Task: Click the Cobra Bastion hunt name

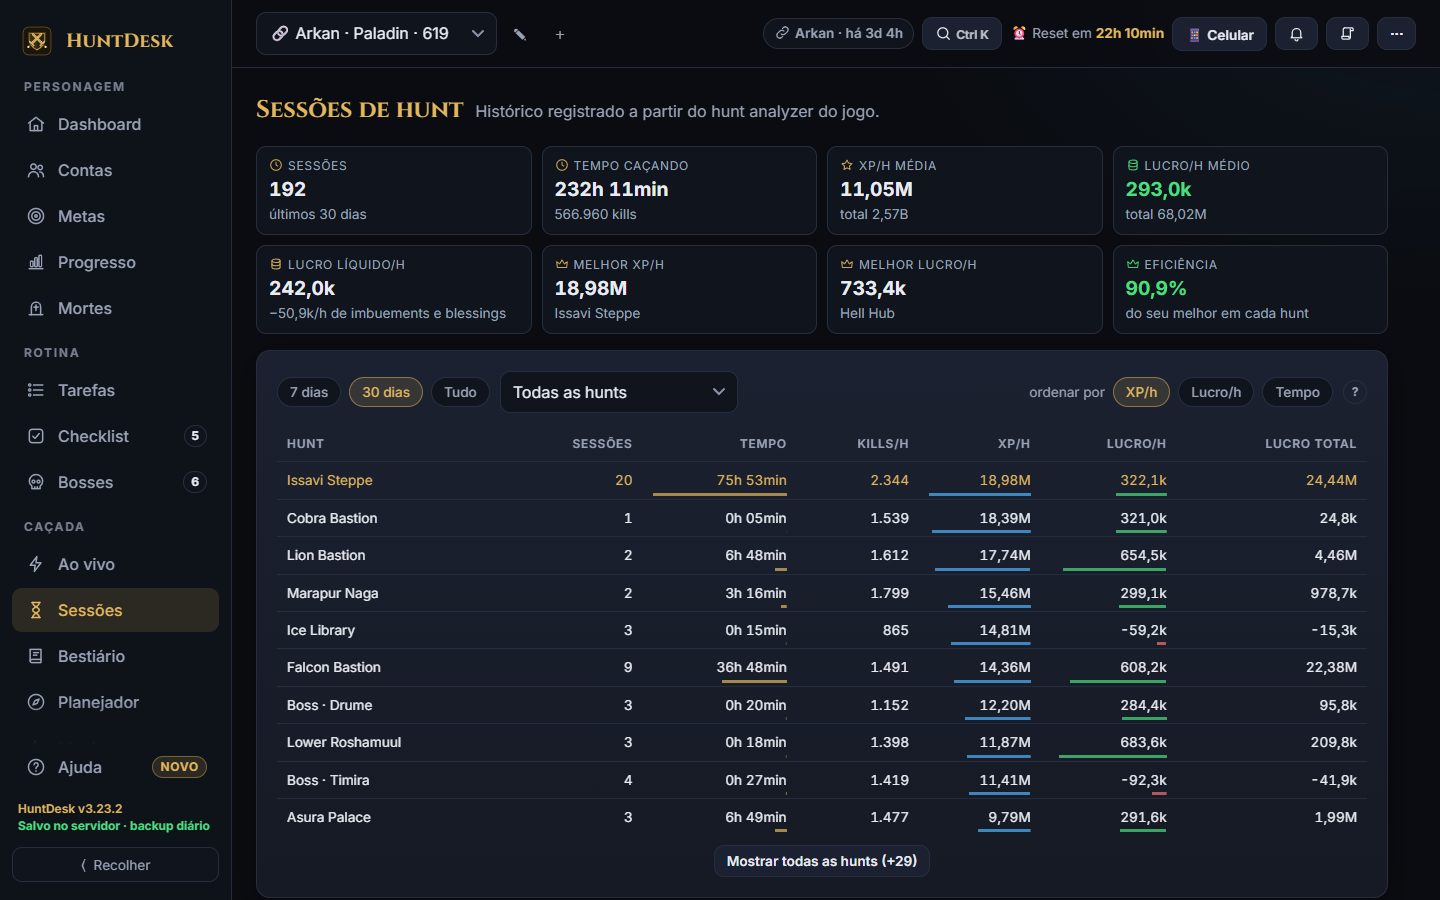Action: pos(332,518)
